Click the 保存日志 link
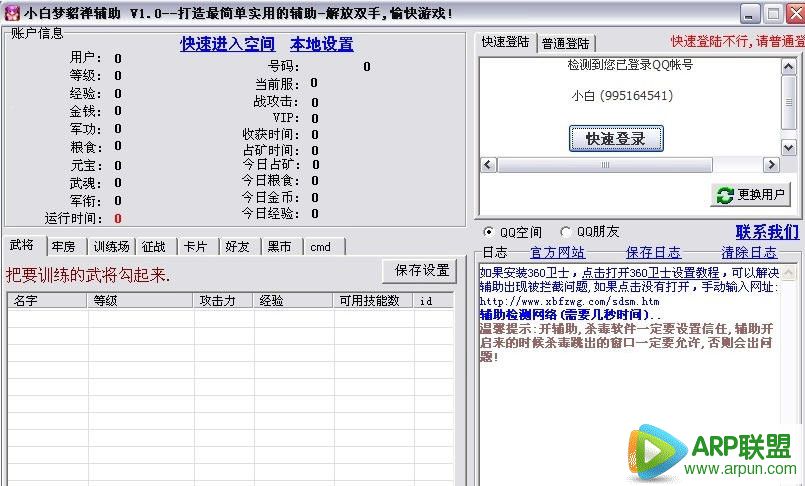Viewport: 805px width, 486px height. (654, 252)
